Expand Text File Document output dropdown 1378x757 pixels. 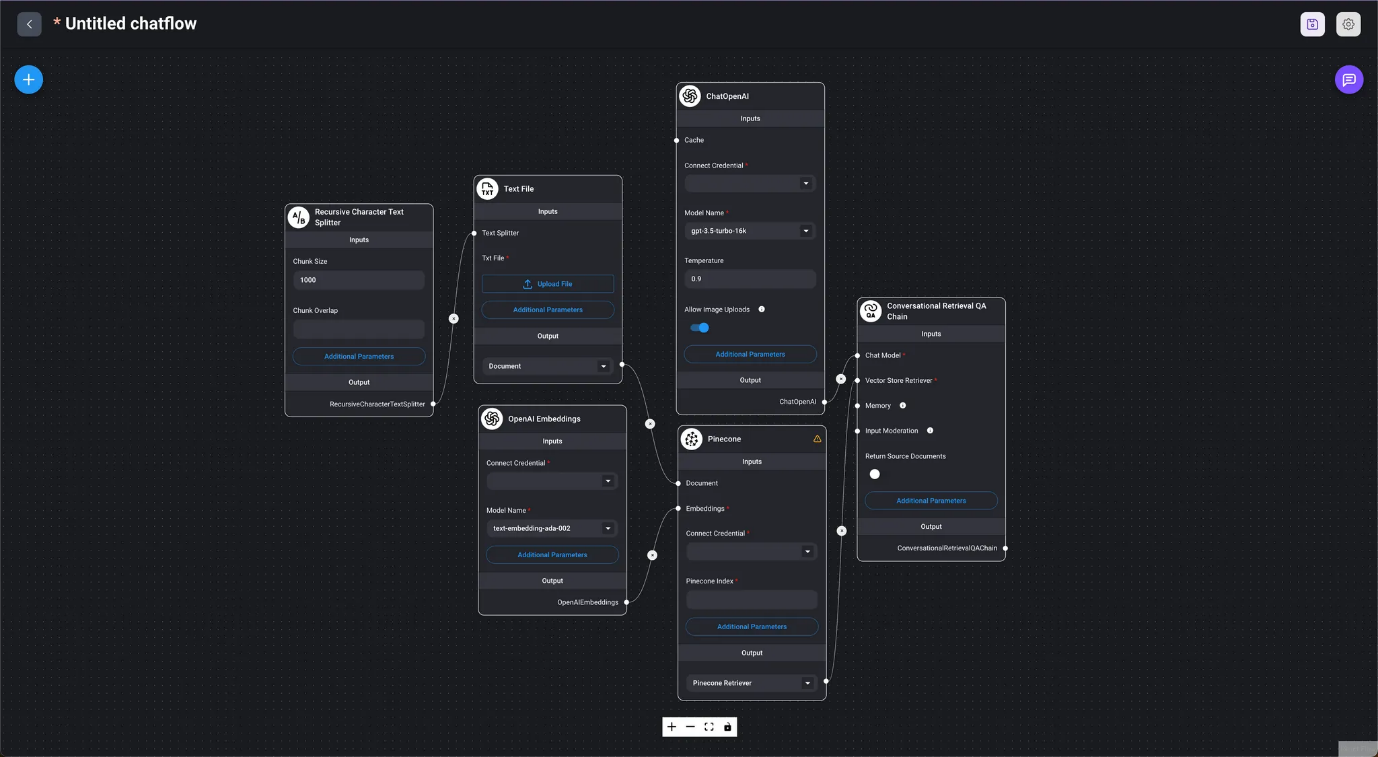547,366
